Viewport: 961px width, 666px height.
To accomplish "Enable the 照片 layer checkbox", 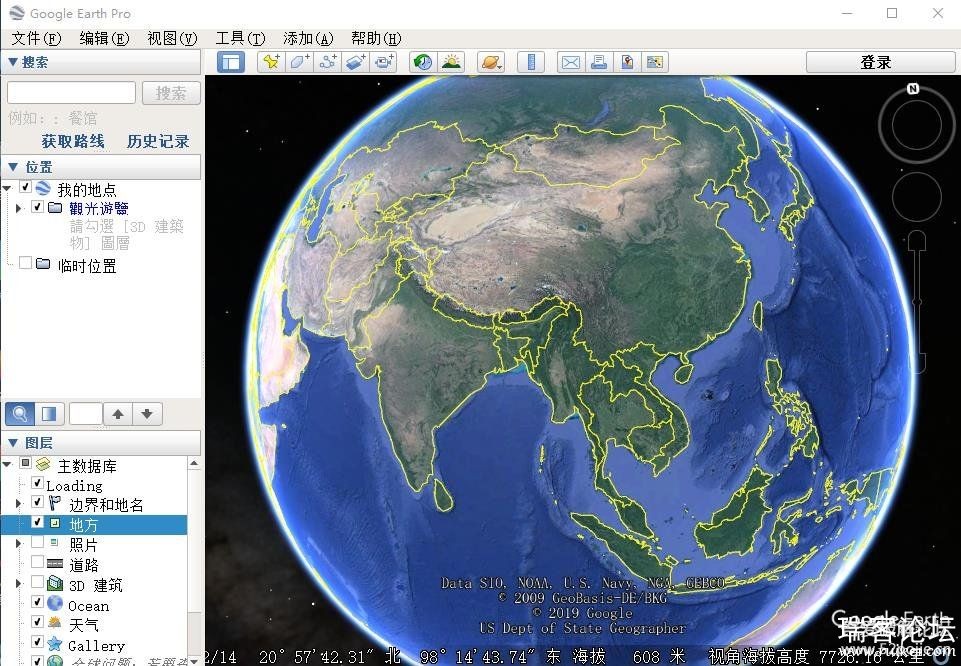I will [37, 542].
